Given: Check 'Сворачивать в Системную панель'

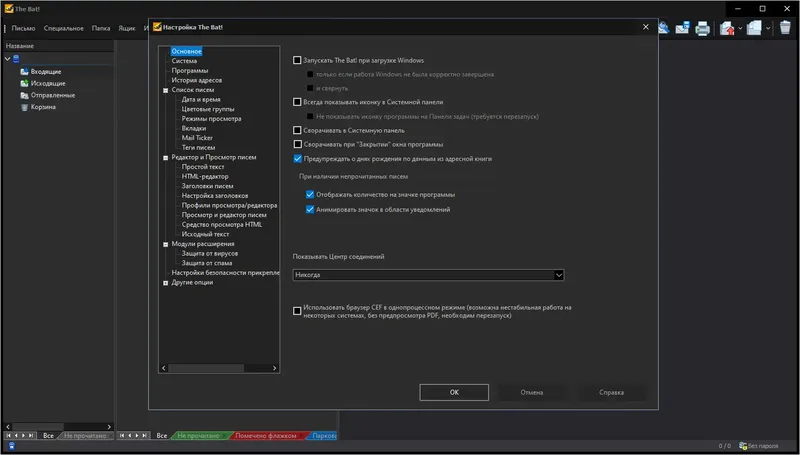Looking at the screenshot, I should 297,131.
